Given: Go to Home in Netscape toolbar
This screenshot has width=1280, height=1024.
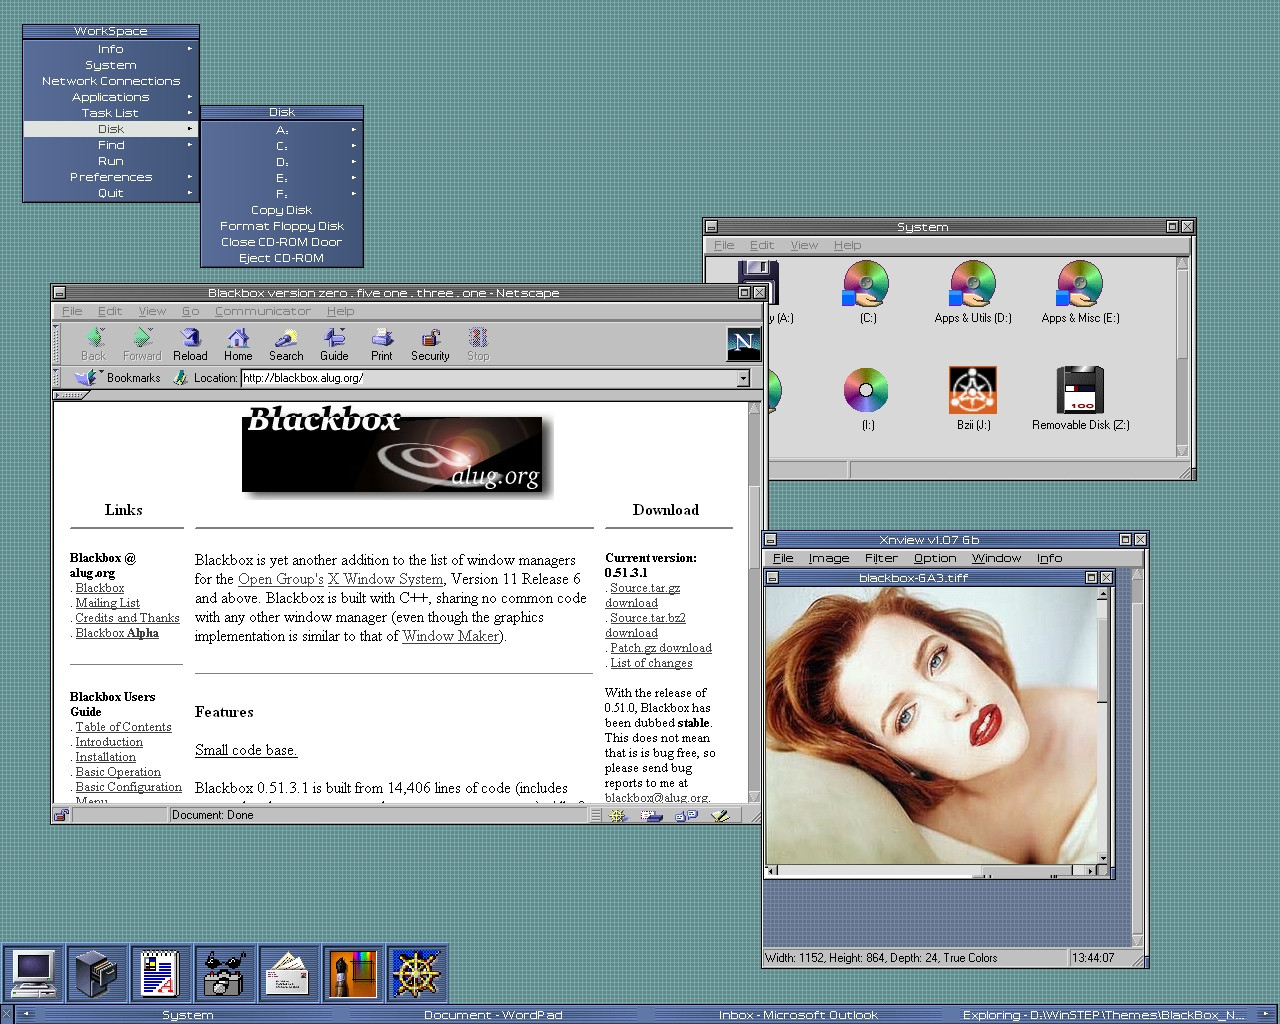Looking at the screenshot, I should (x=238, y=344).
